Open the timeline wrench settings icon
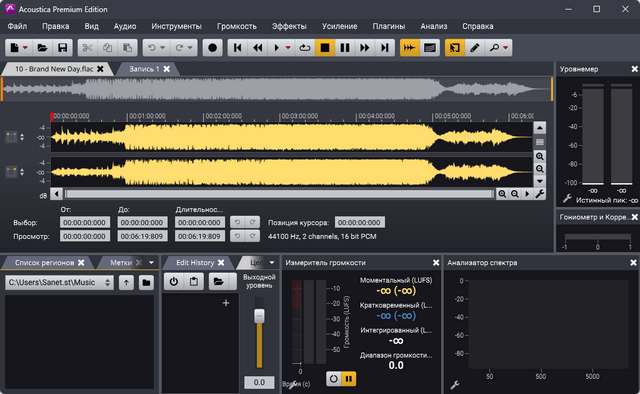This screenshot has height=394, width=640. [540, 194]
